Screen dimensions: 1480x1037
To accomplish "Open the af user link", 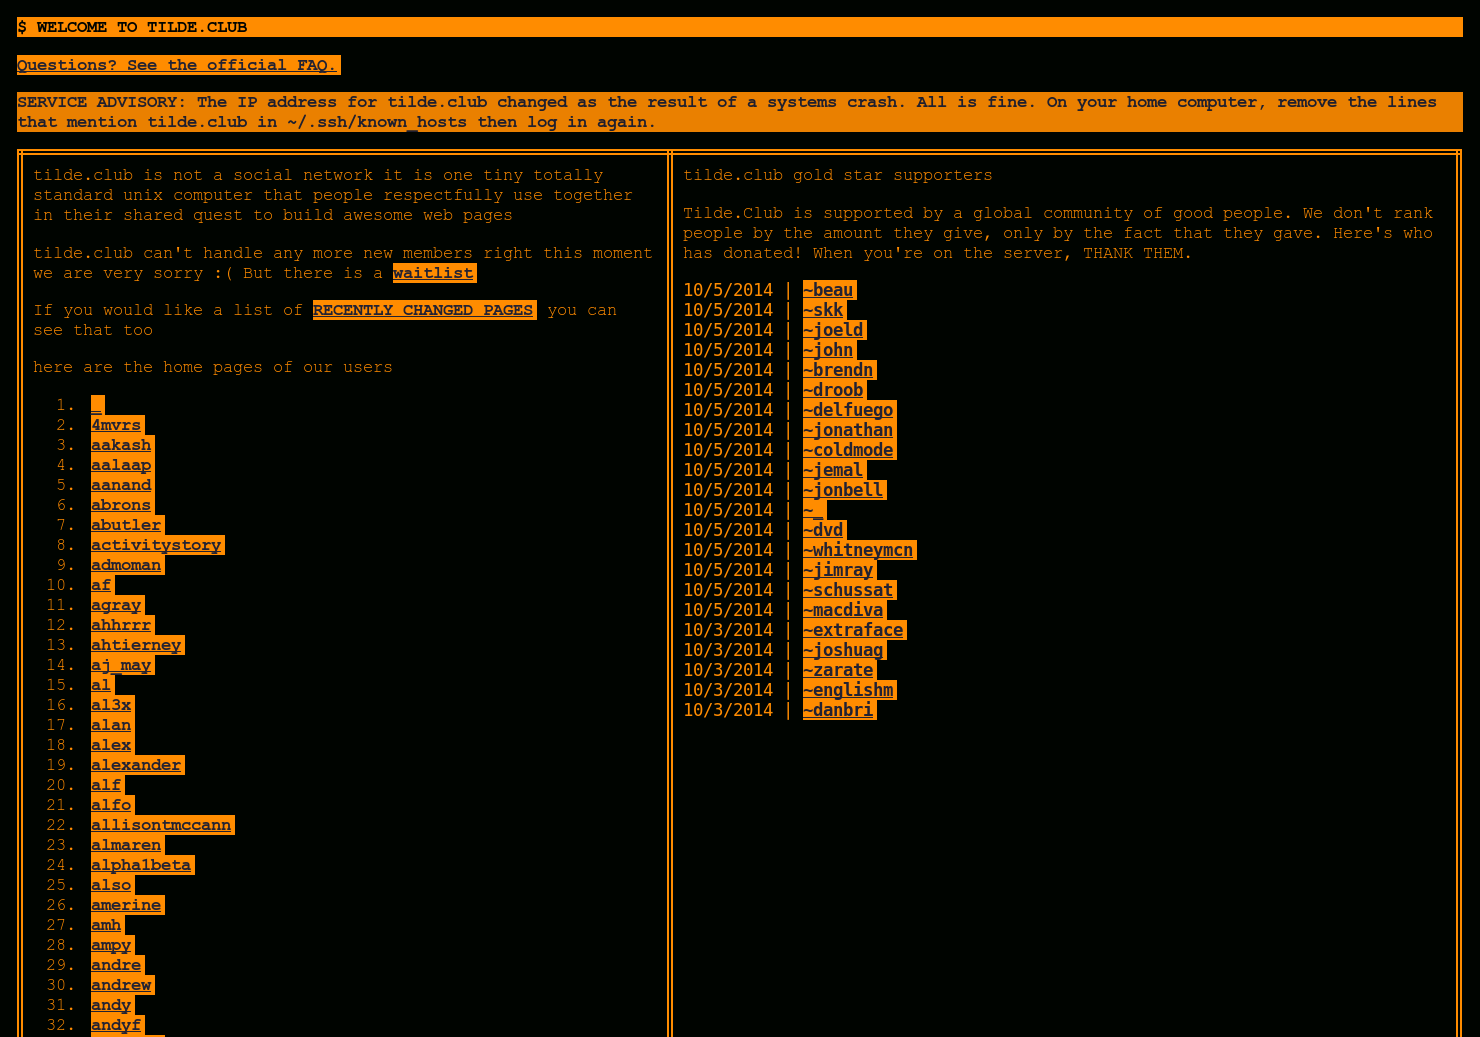I will tap(101, 585).
